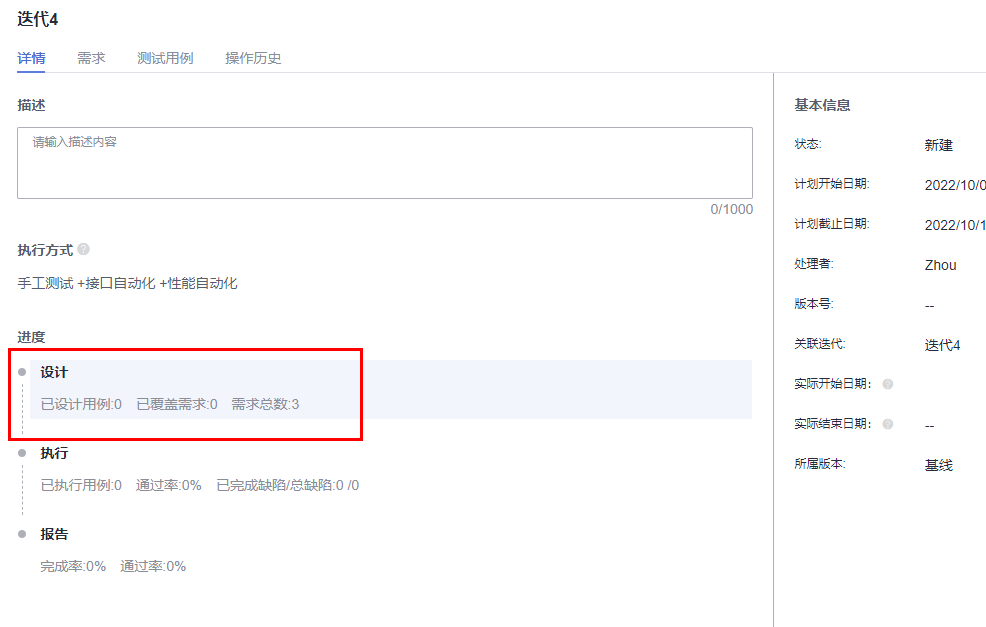Click the 已设计用例:0 statistic

81,404
